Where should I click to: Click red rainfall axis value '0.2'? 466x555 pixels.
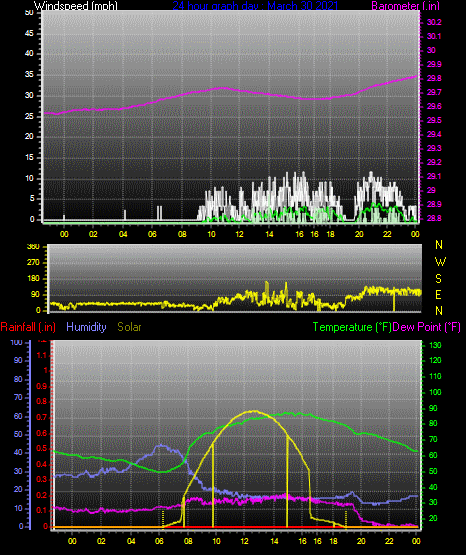click(x=42, y=495)
